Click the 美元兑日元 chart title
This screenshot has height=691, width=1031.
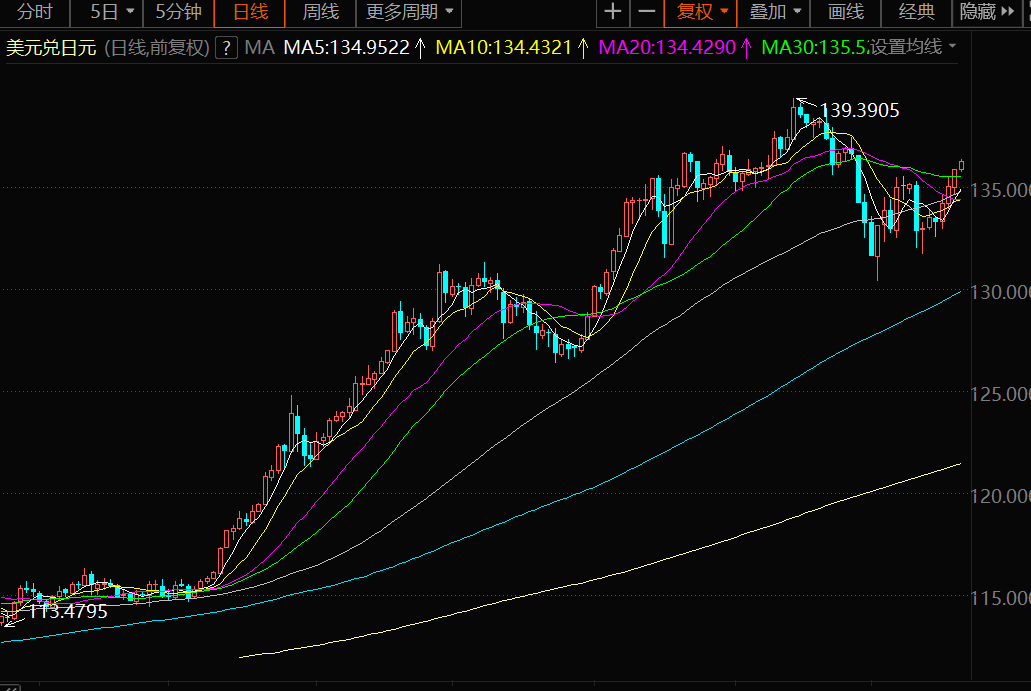51,48
